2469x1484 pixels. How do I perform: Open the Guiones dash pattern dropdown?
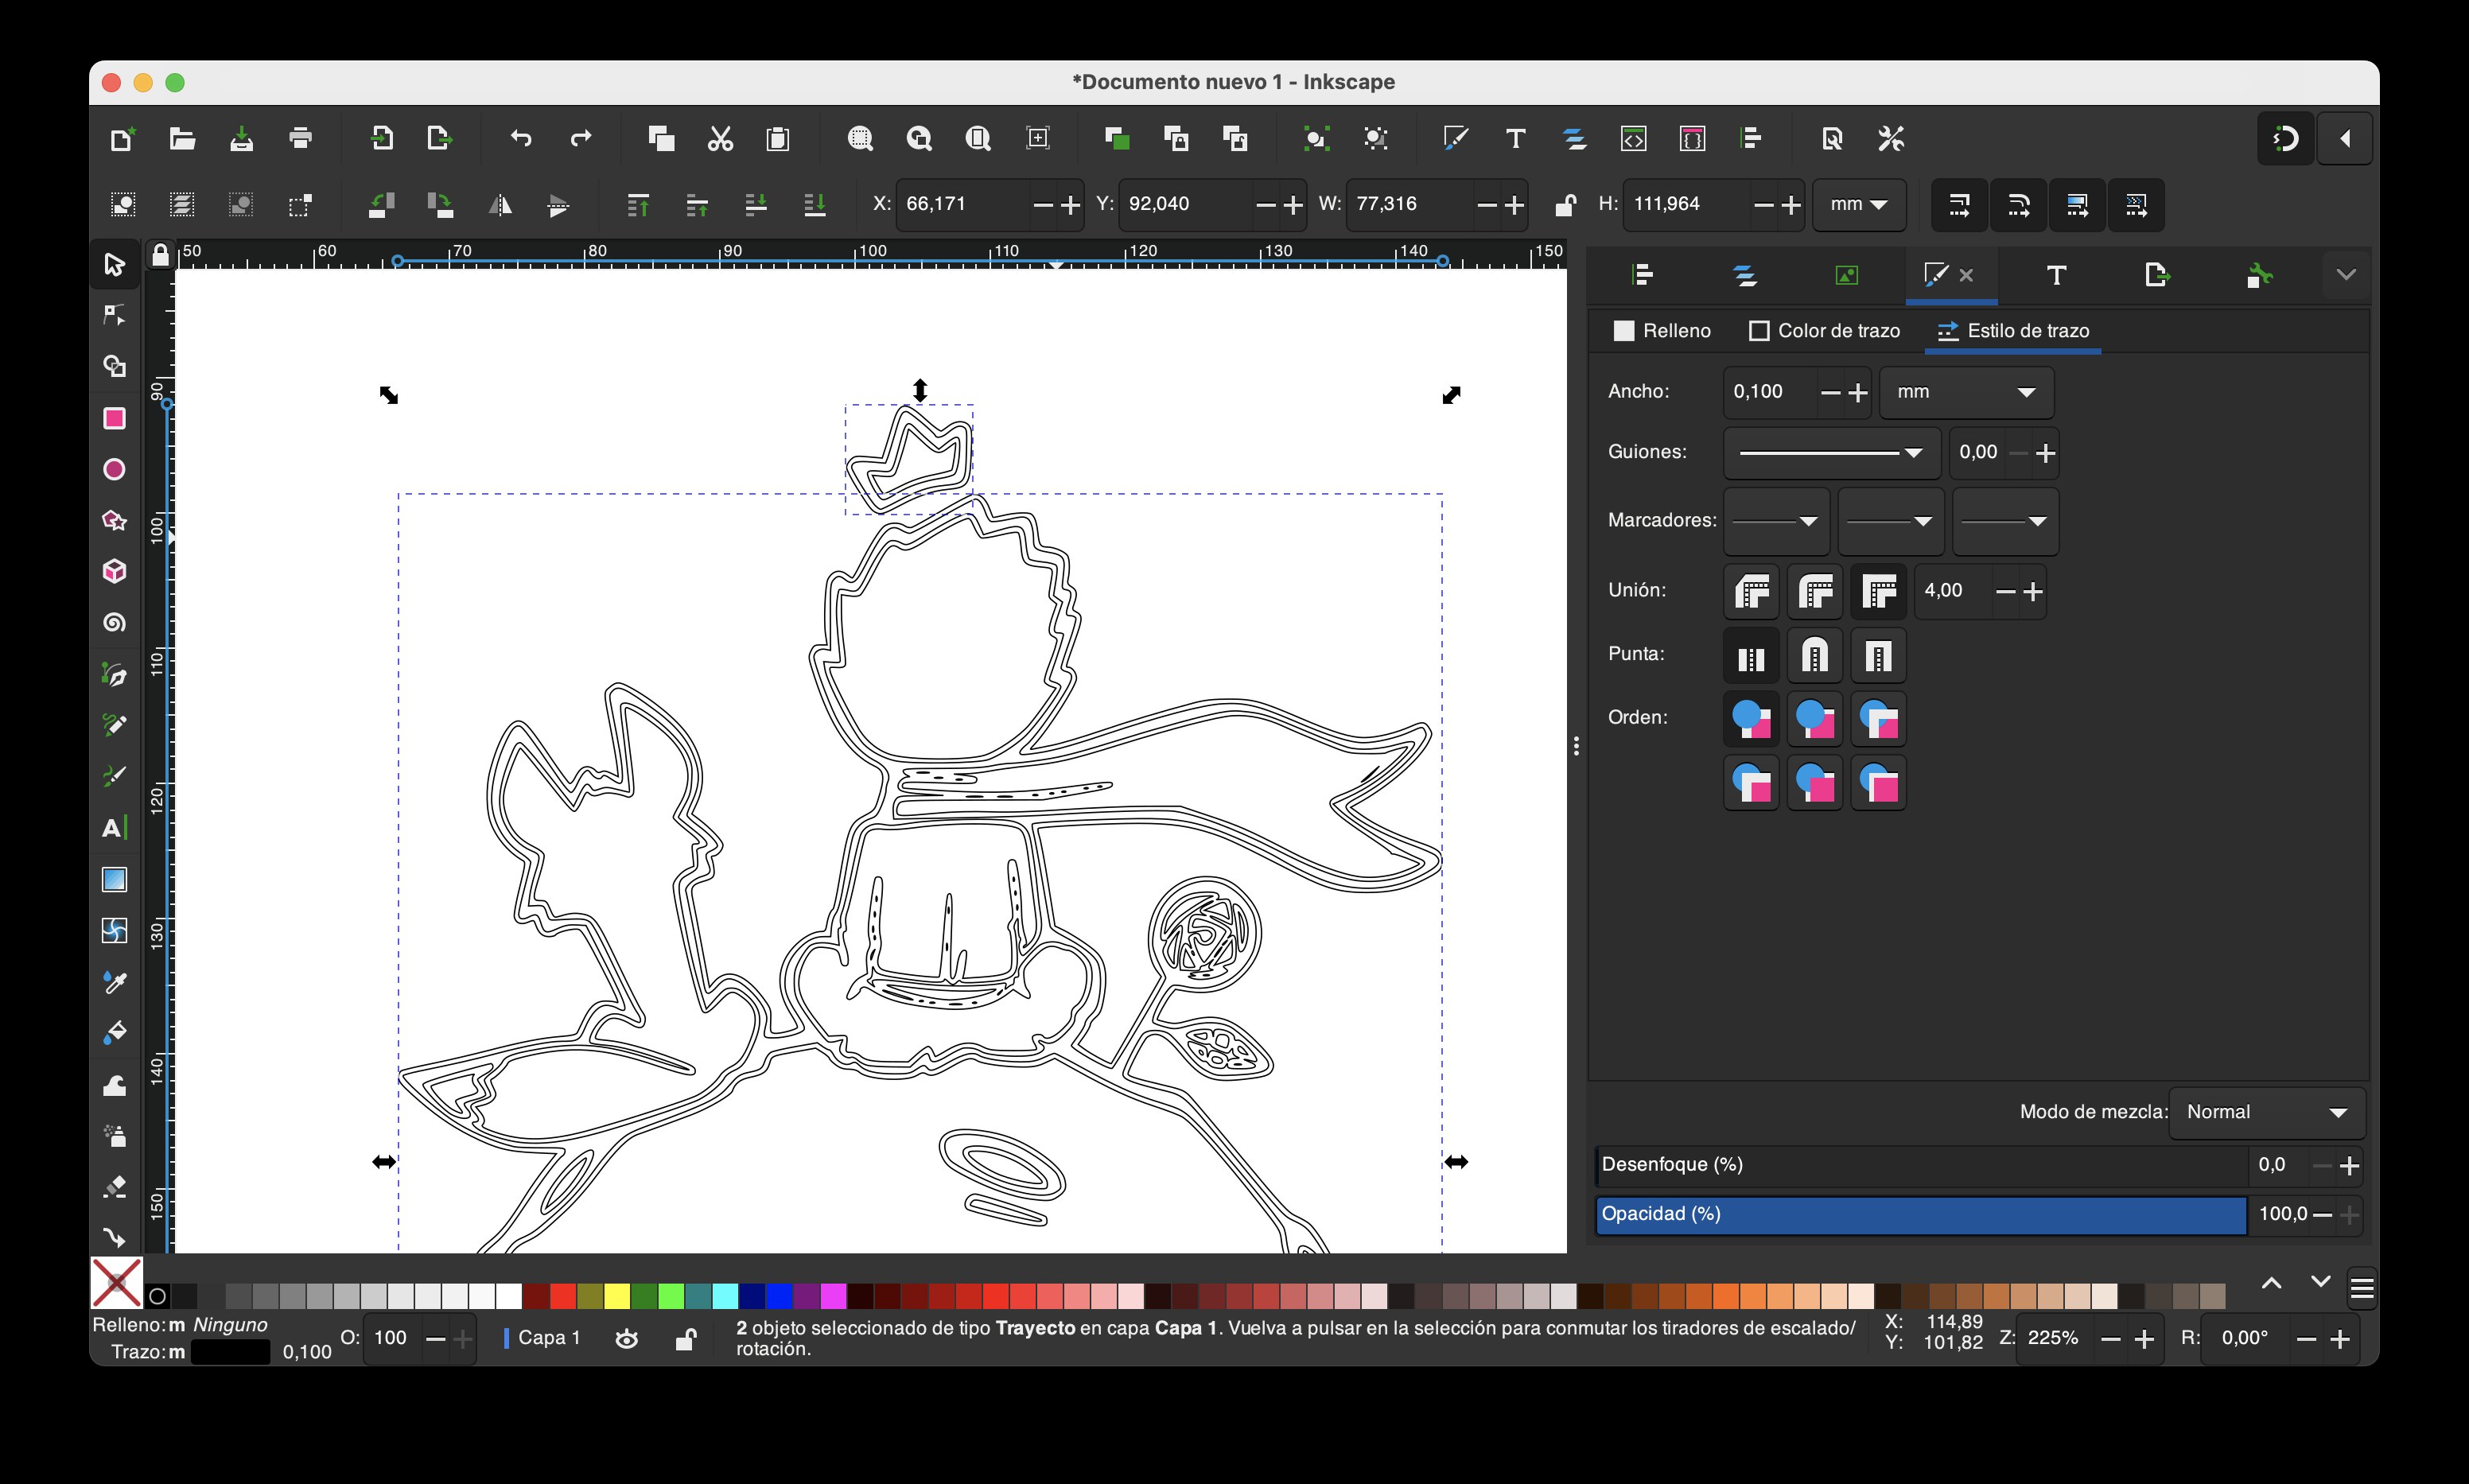pos(1830,453)
